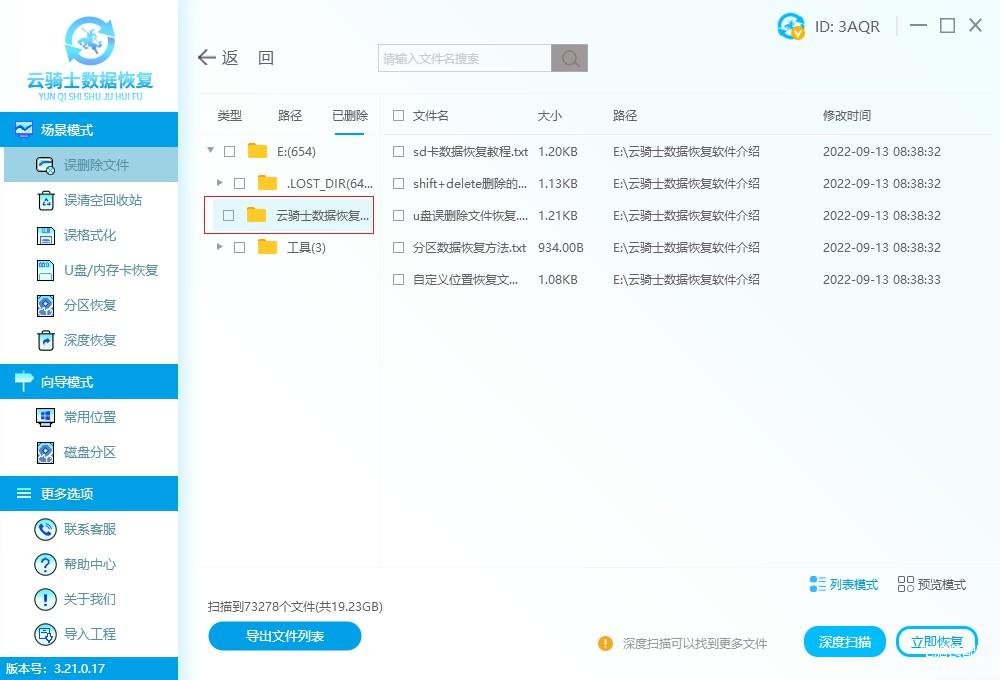1000x680 pixels.
Task: Click the 云骑士数据恢复 logo
Action: pos(90,59)
